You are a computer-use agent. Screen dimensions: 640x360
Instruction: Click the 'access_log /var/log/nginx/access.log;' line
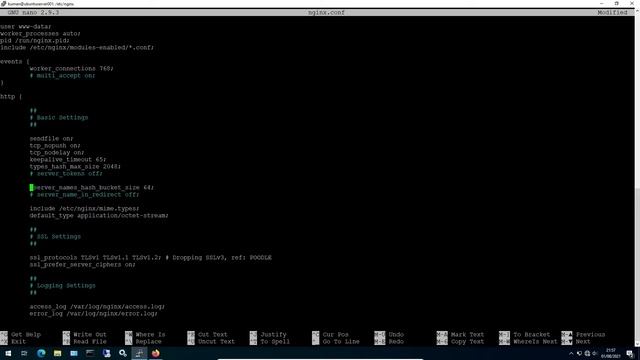[97, 307]
